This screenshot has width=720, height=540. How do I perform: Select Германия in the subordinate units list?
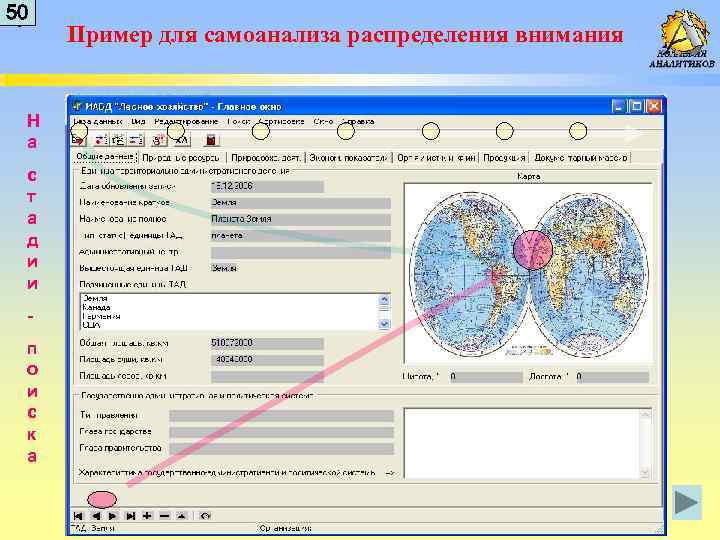coord(101,316)
